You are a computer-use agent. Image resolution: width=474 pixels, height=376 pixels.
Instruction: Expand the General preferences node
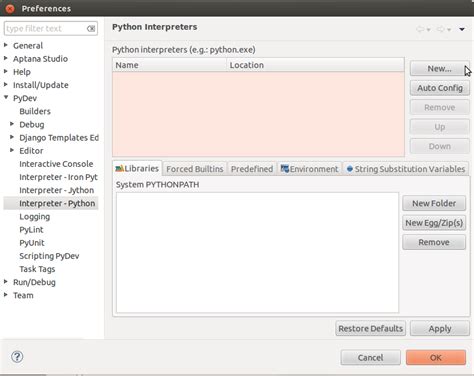6,45
